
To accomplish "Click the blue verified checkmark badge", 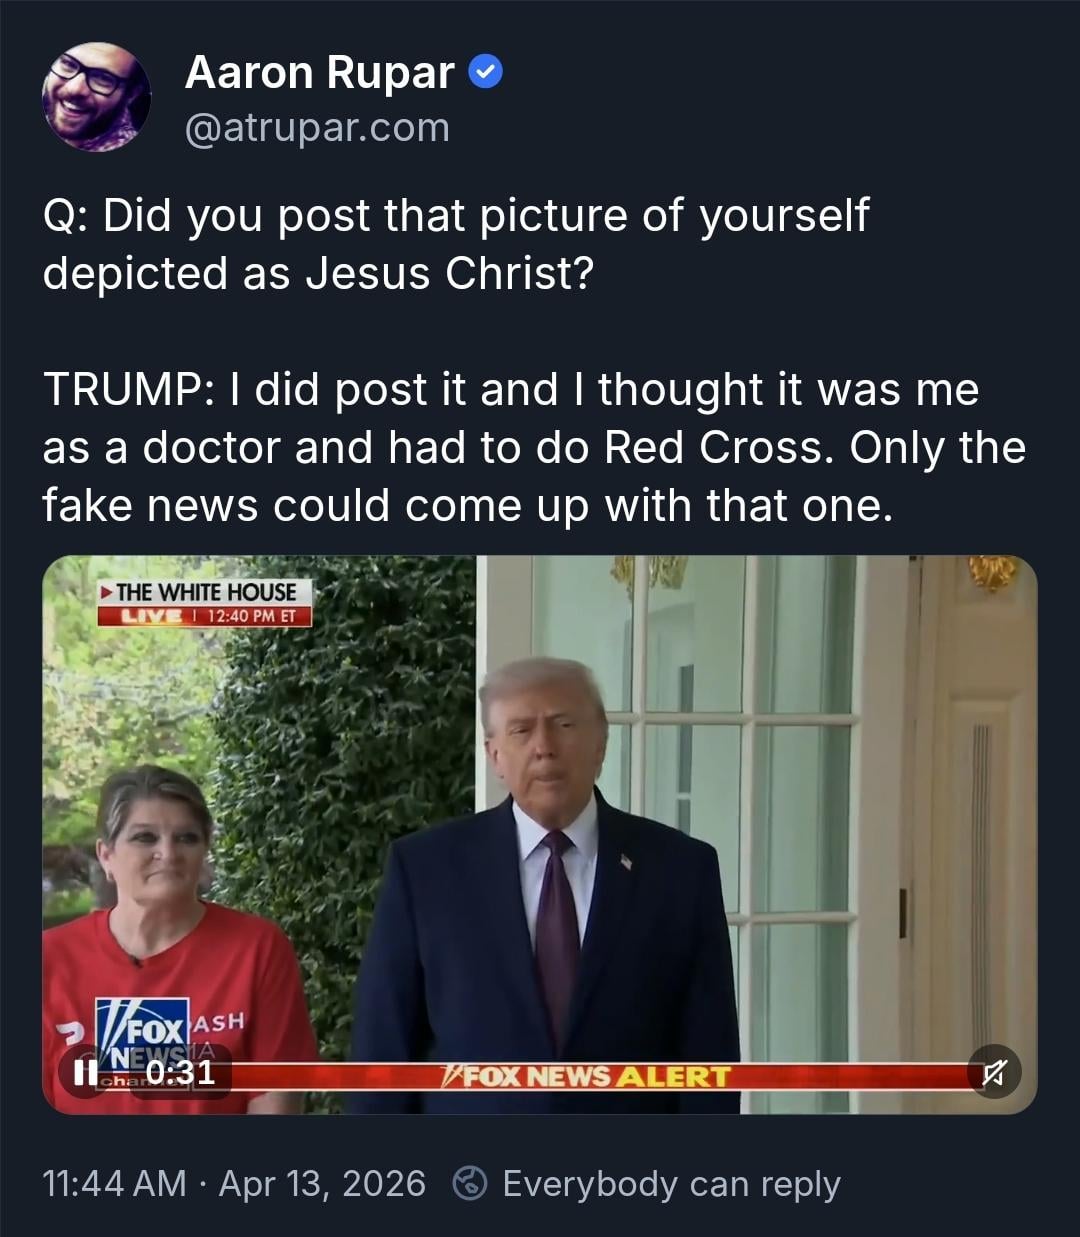I will click(486, 73).
